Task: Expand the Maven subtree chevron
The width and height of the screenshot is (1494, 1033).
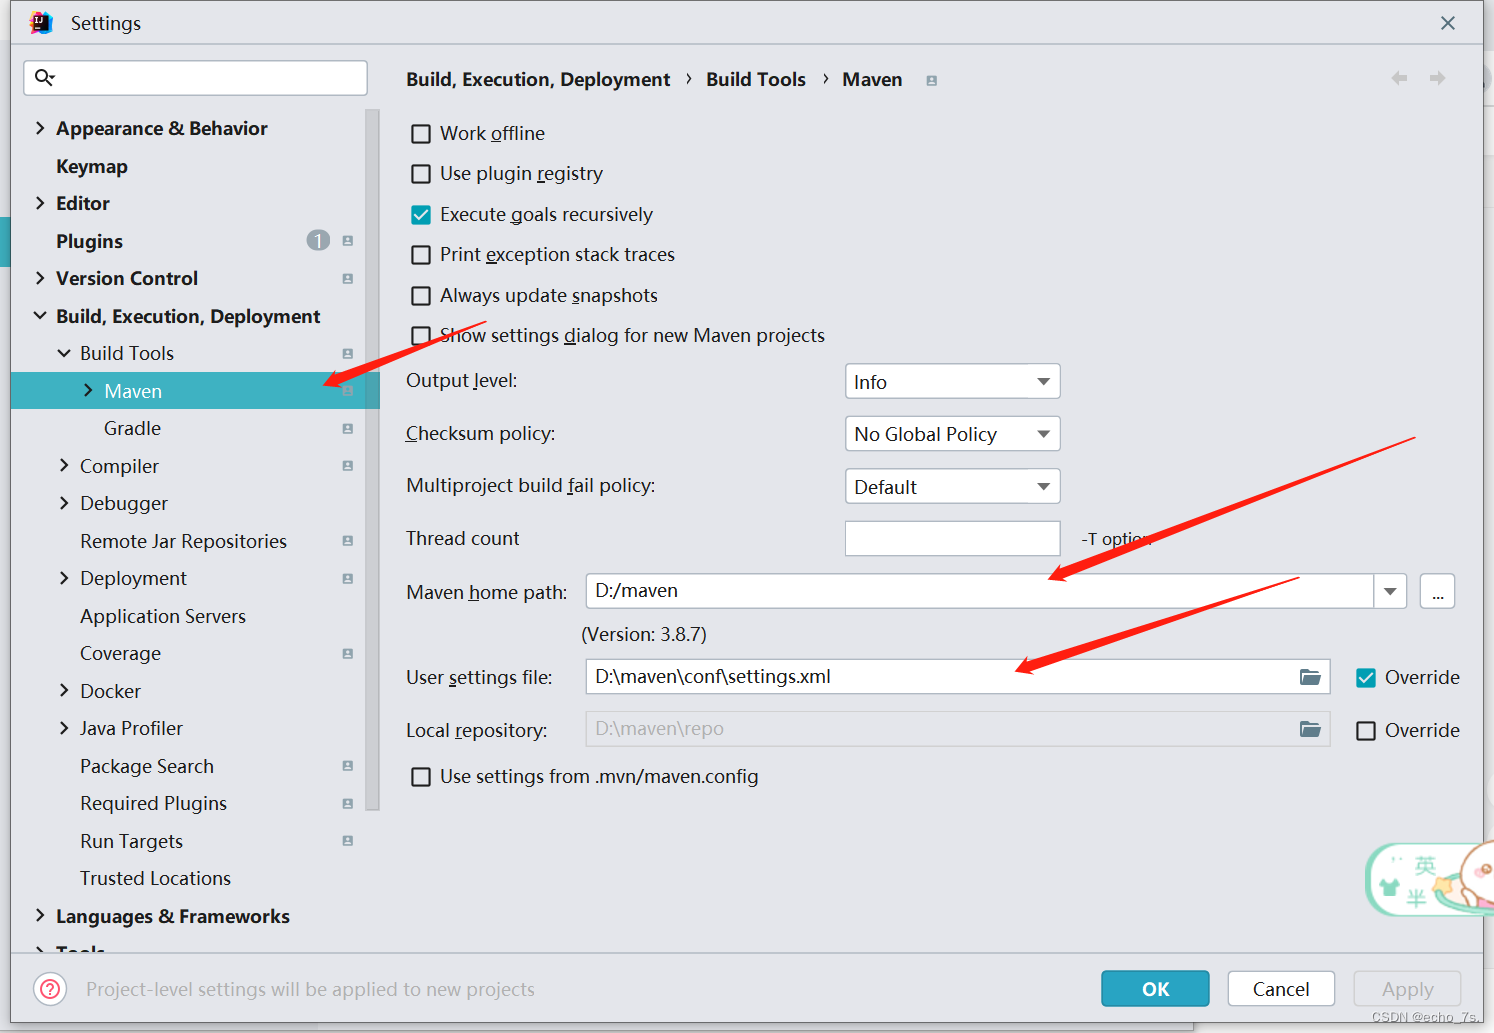Action: (x=88, y=391)
